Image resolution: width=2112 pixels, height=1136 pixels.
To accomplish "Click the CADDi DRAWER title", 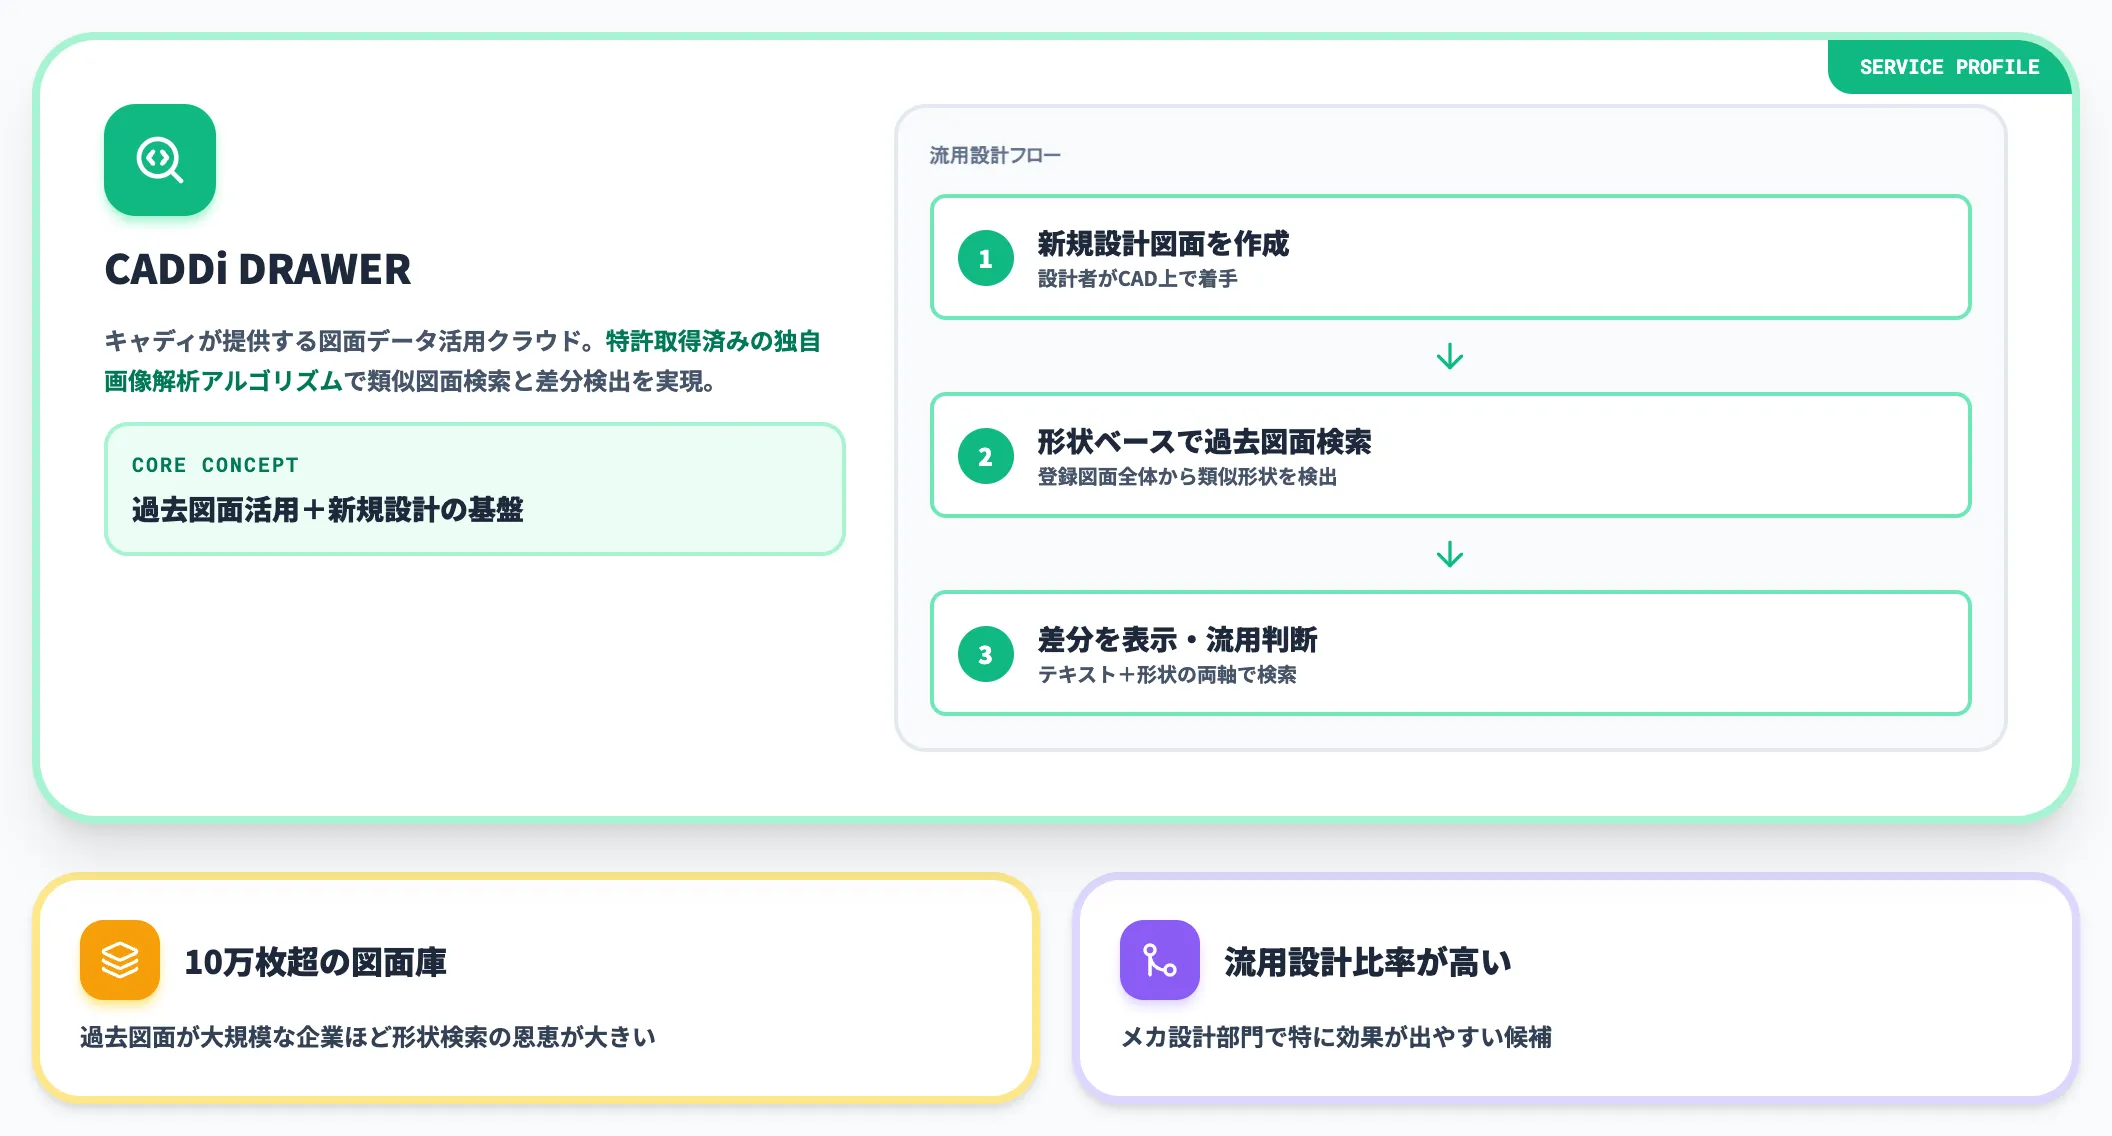I will [x=258, y=269].
